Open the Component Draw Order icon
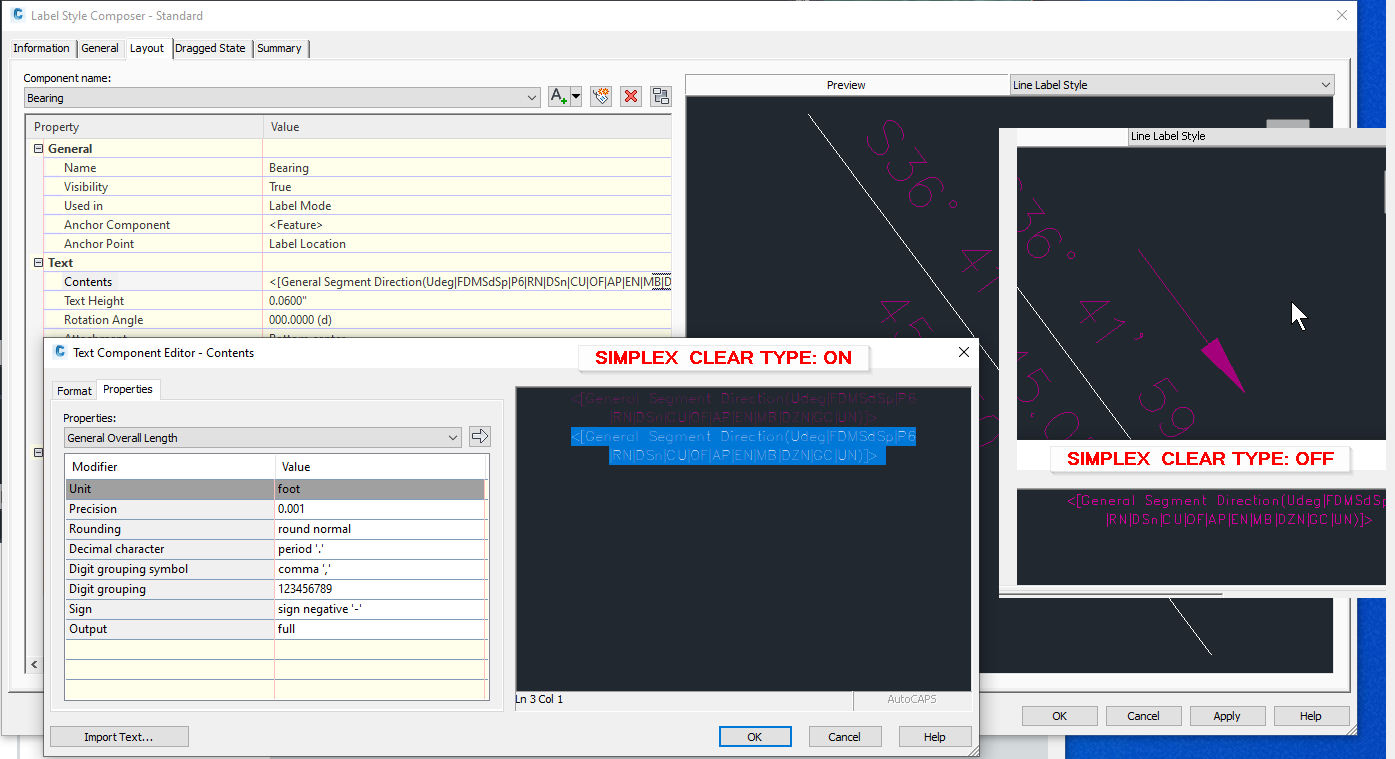 661,97
